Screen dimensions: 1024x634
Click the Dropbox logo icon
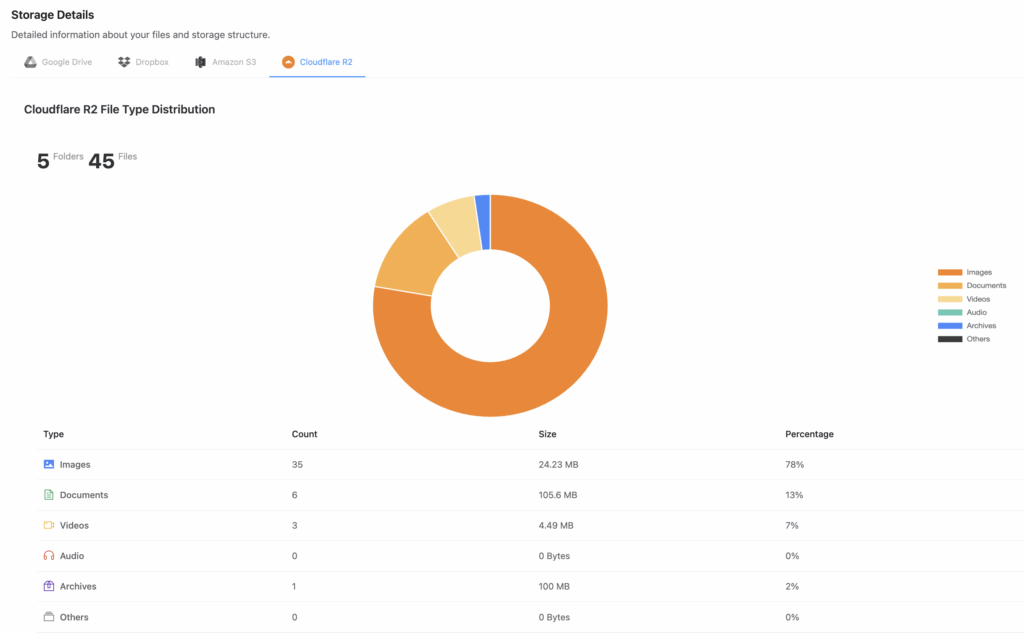(124, 62)
